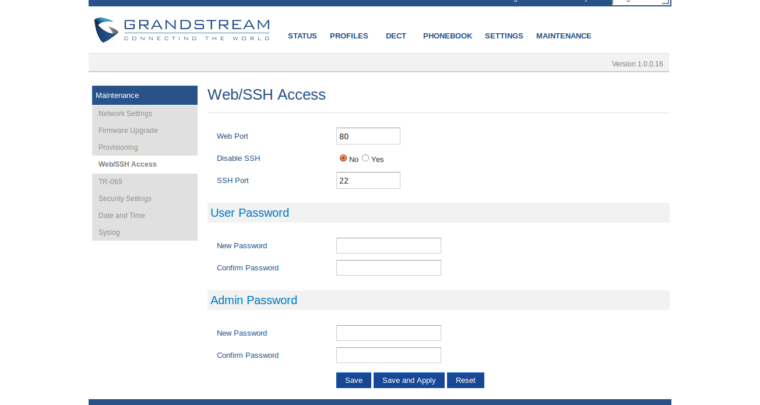Select No for Disable SSH
This screenshot has height=405, width=760.
tap(343, 158)
